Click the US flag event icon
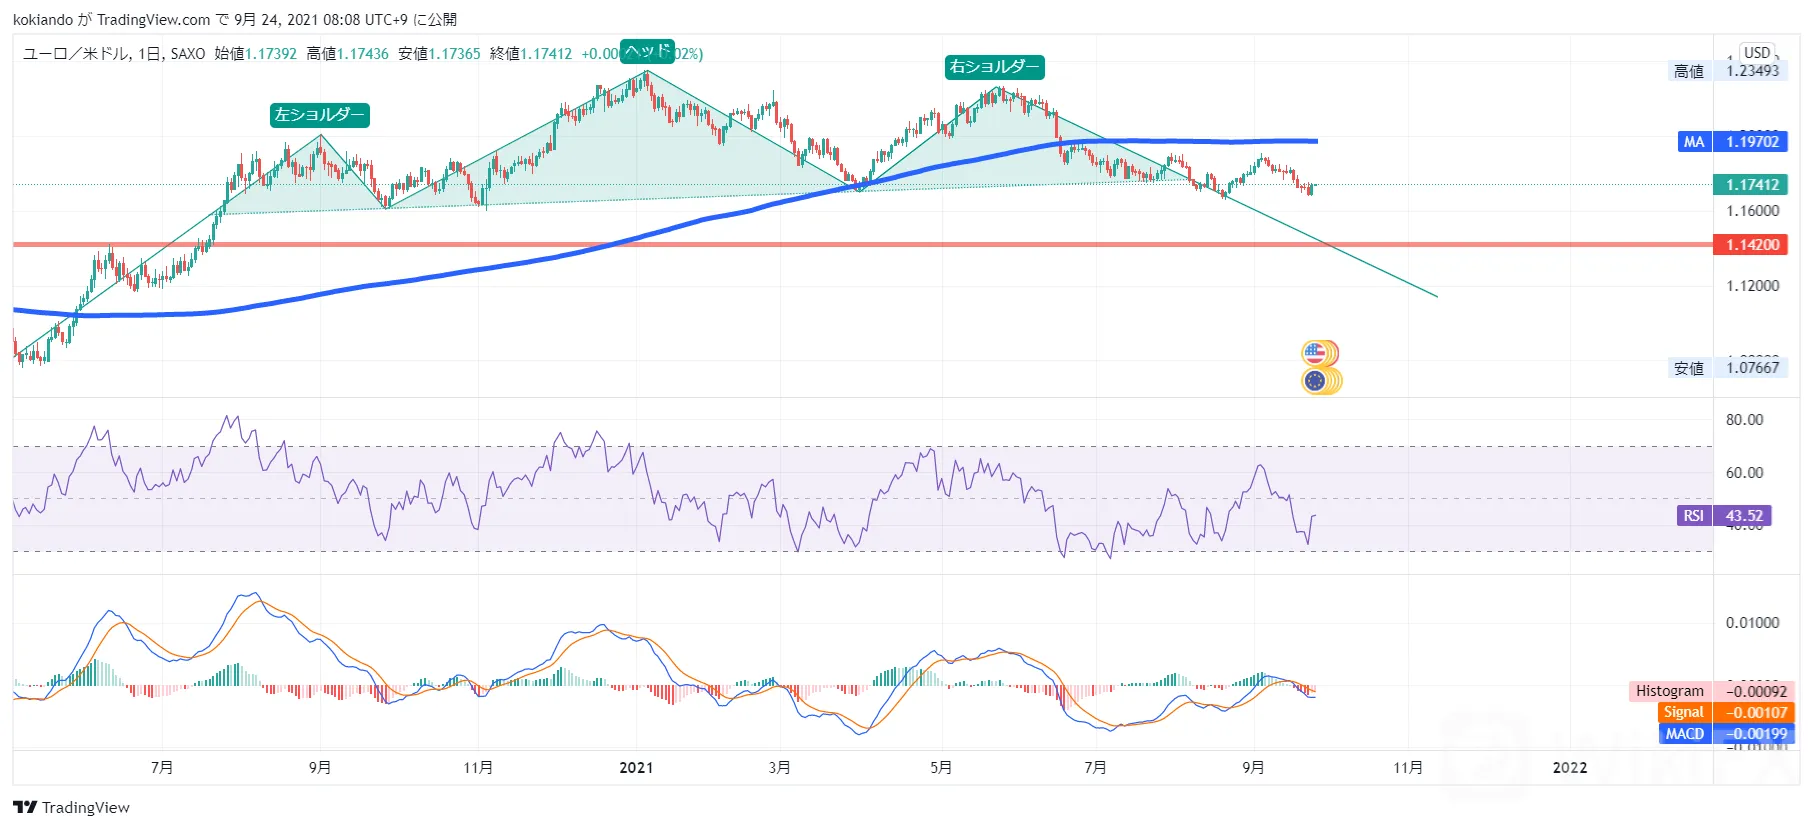 click(1316, 353)
